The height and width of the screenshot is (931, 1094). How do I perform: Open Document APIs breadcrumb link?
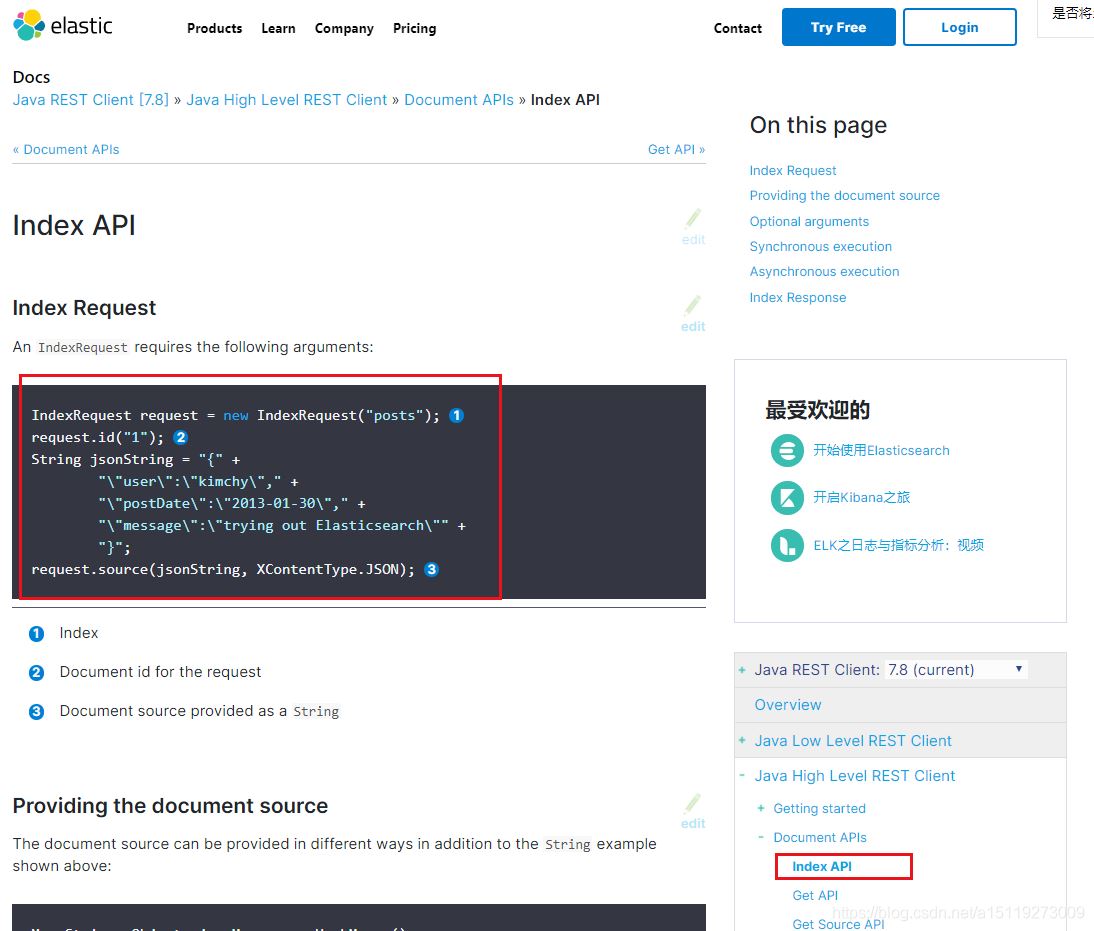(459, 100)
